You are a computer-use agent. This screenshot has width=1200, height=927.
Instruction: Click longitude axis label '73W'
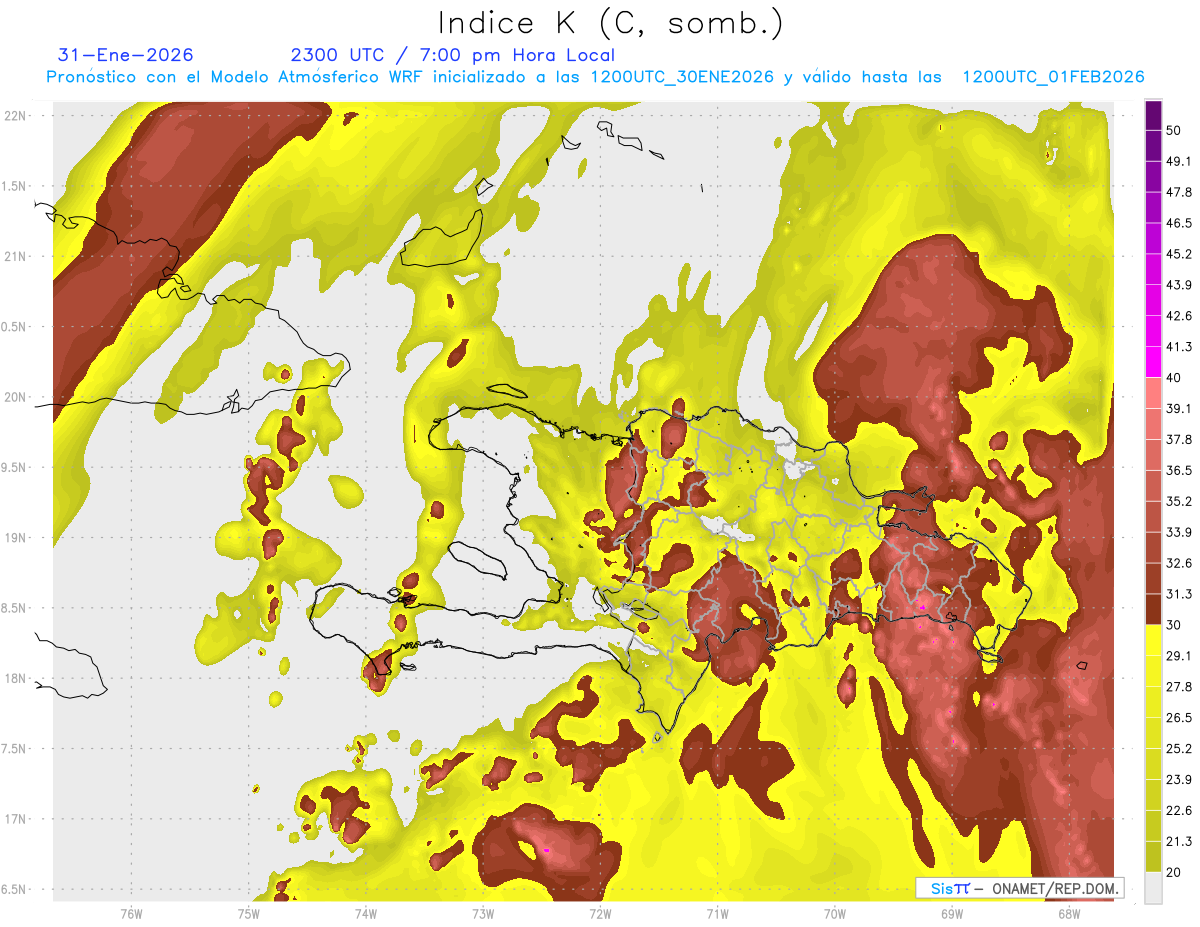[482, 913]
